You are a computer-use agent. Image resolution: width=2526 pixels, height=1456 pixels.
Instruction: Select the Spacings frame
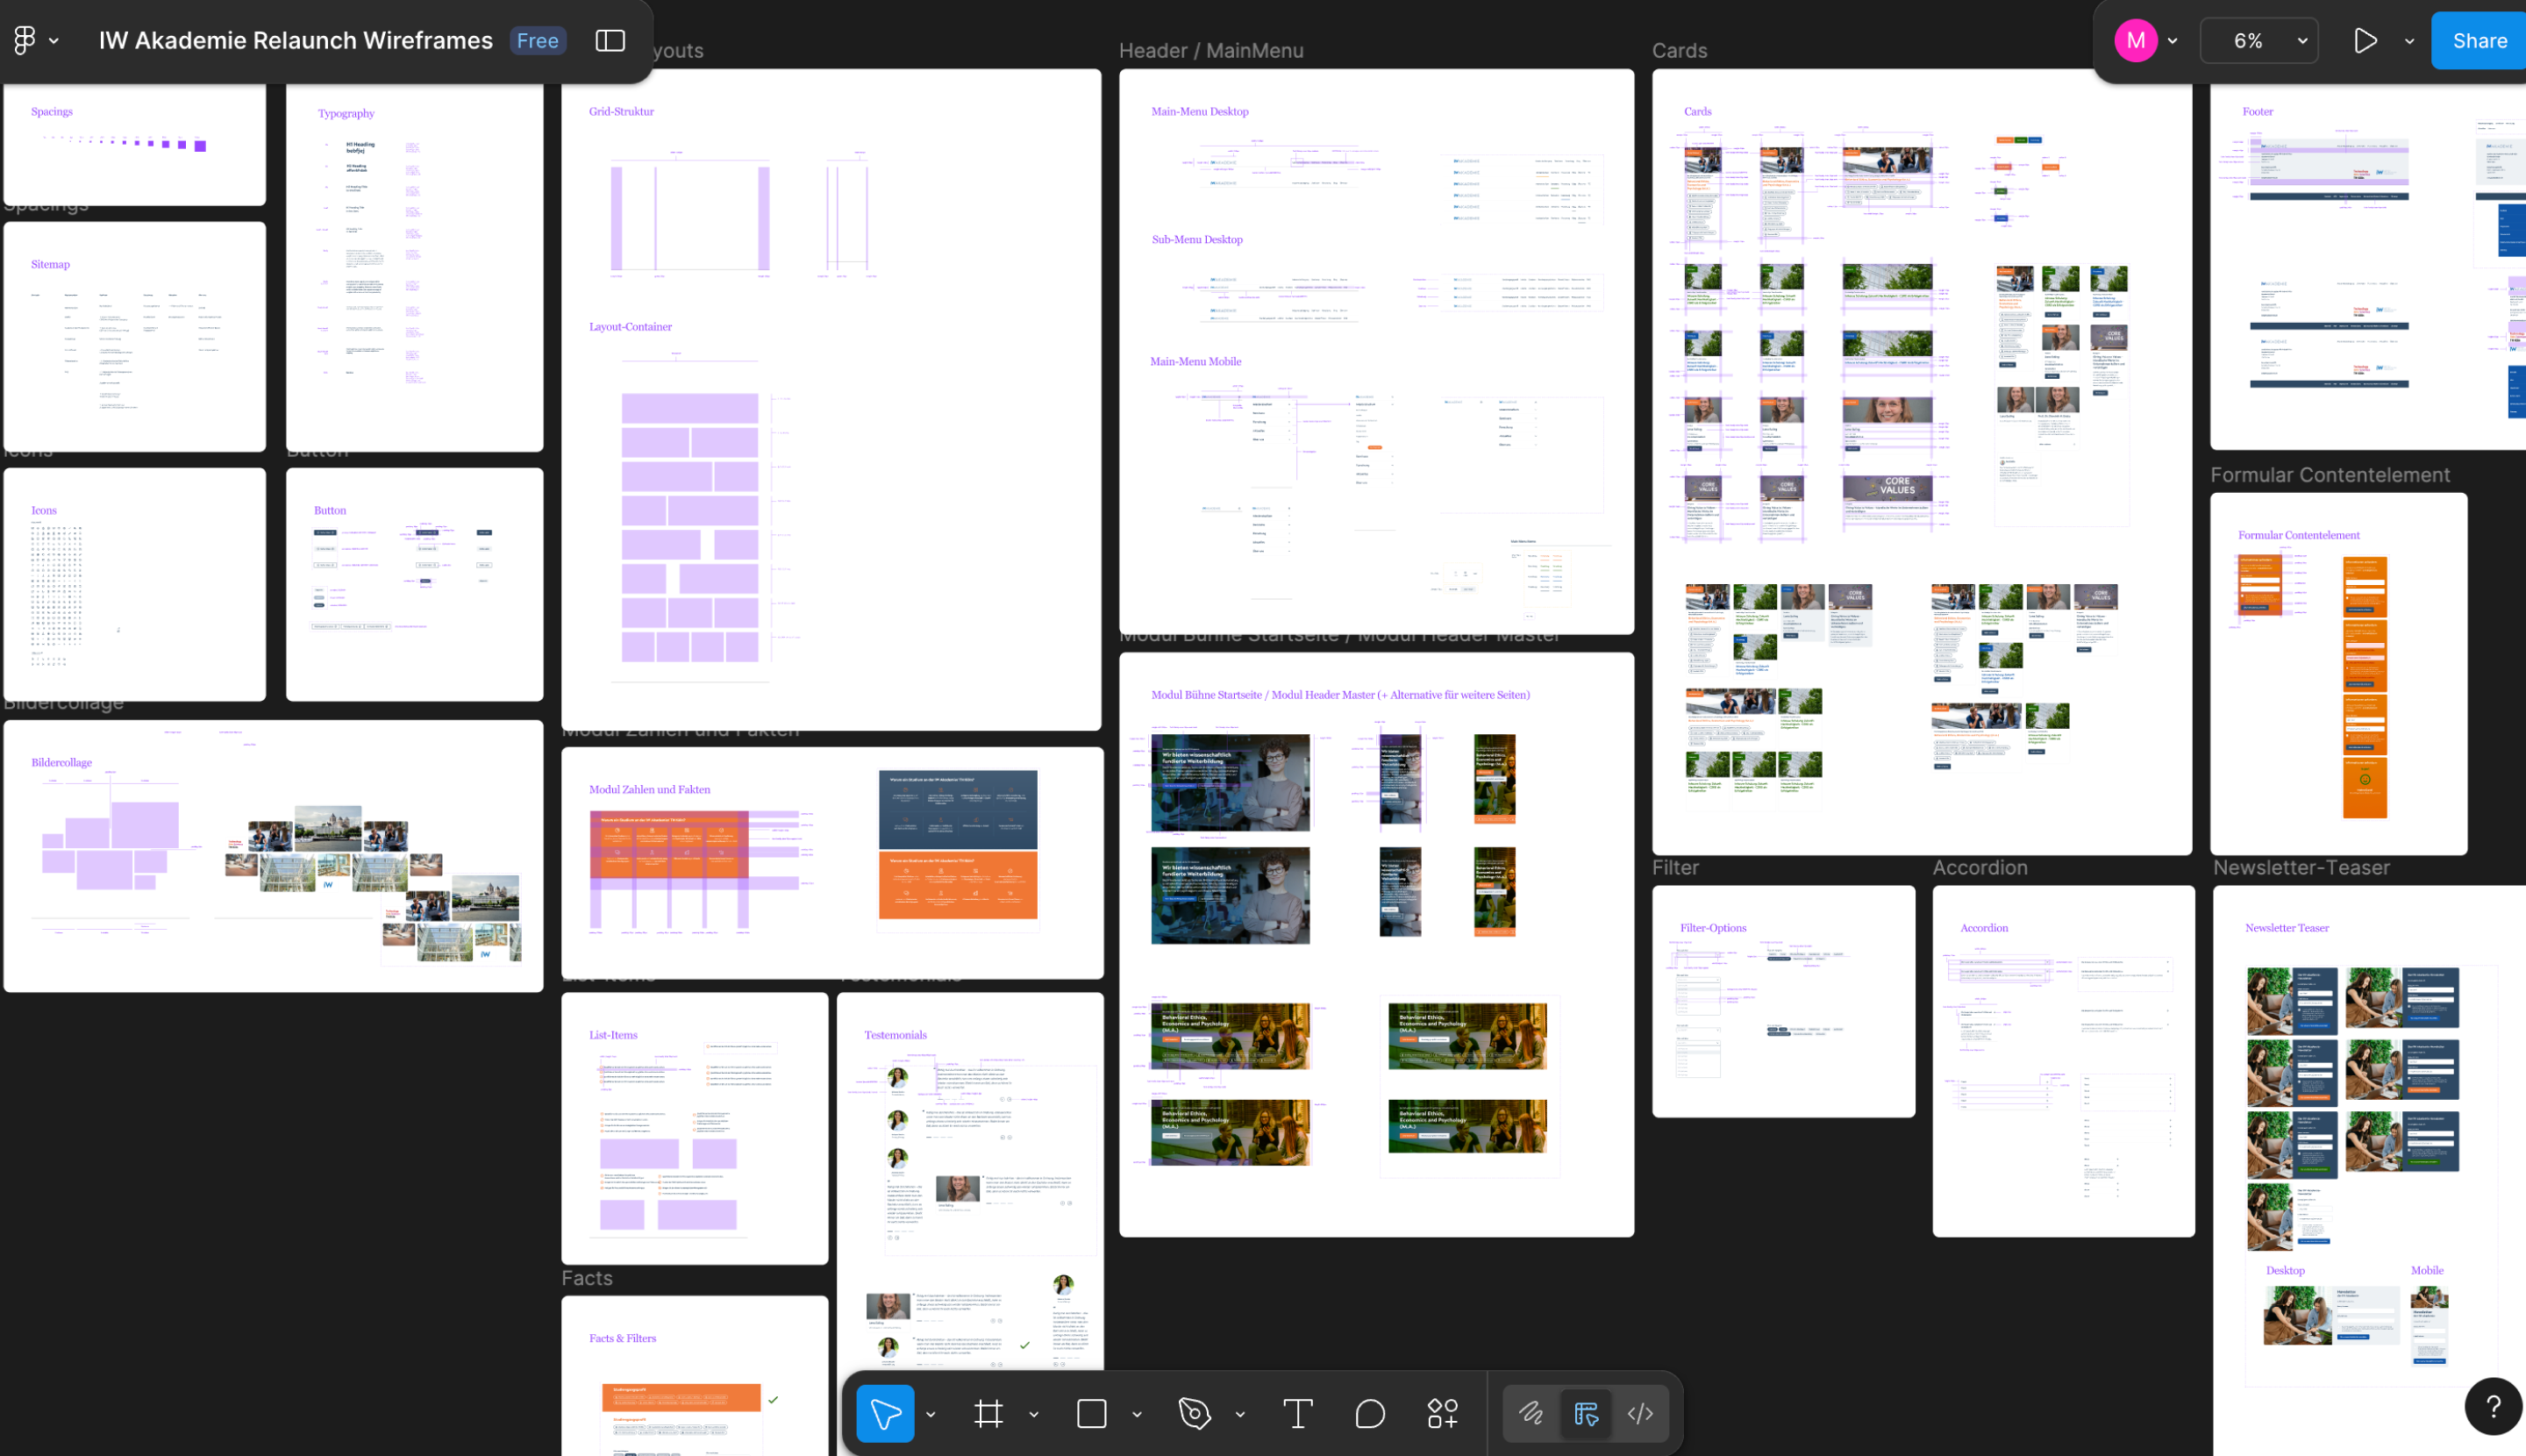(135, 144)
